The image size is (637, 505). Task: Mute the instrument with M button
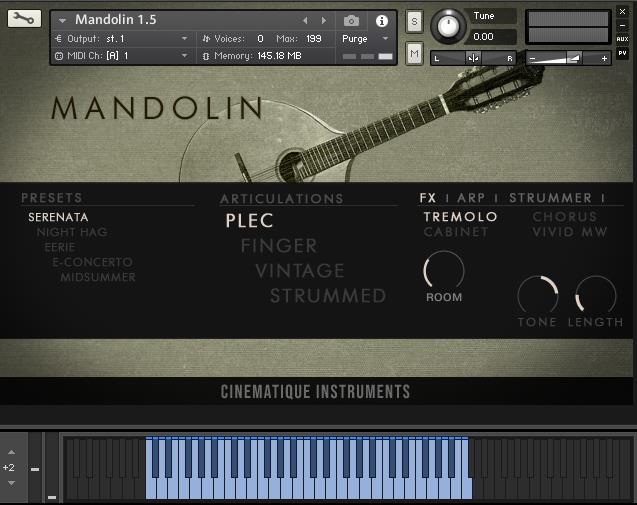(414, 53)
